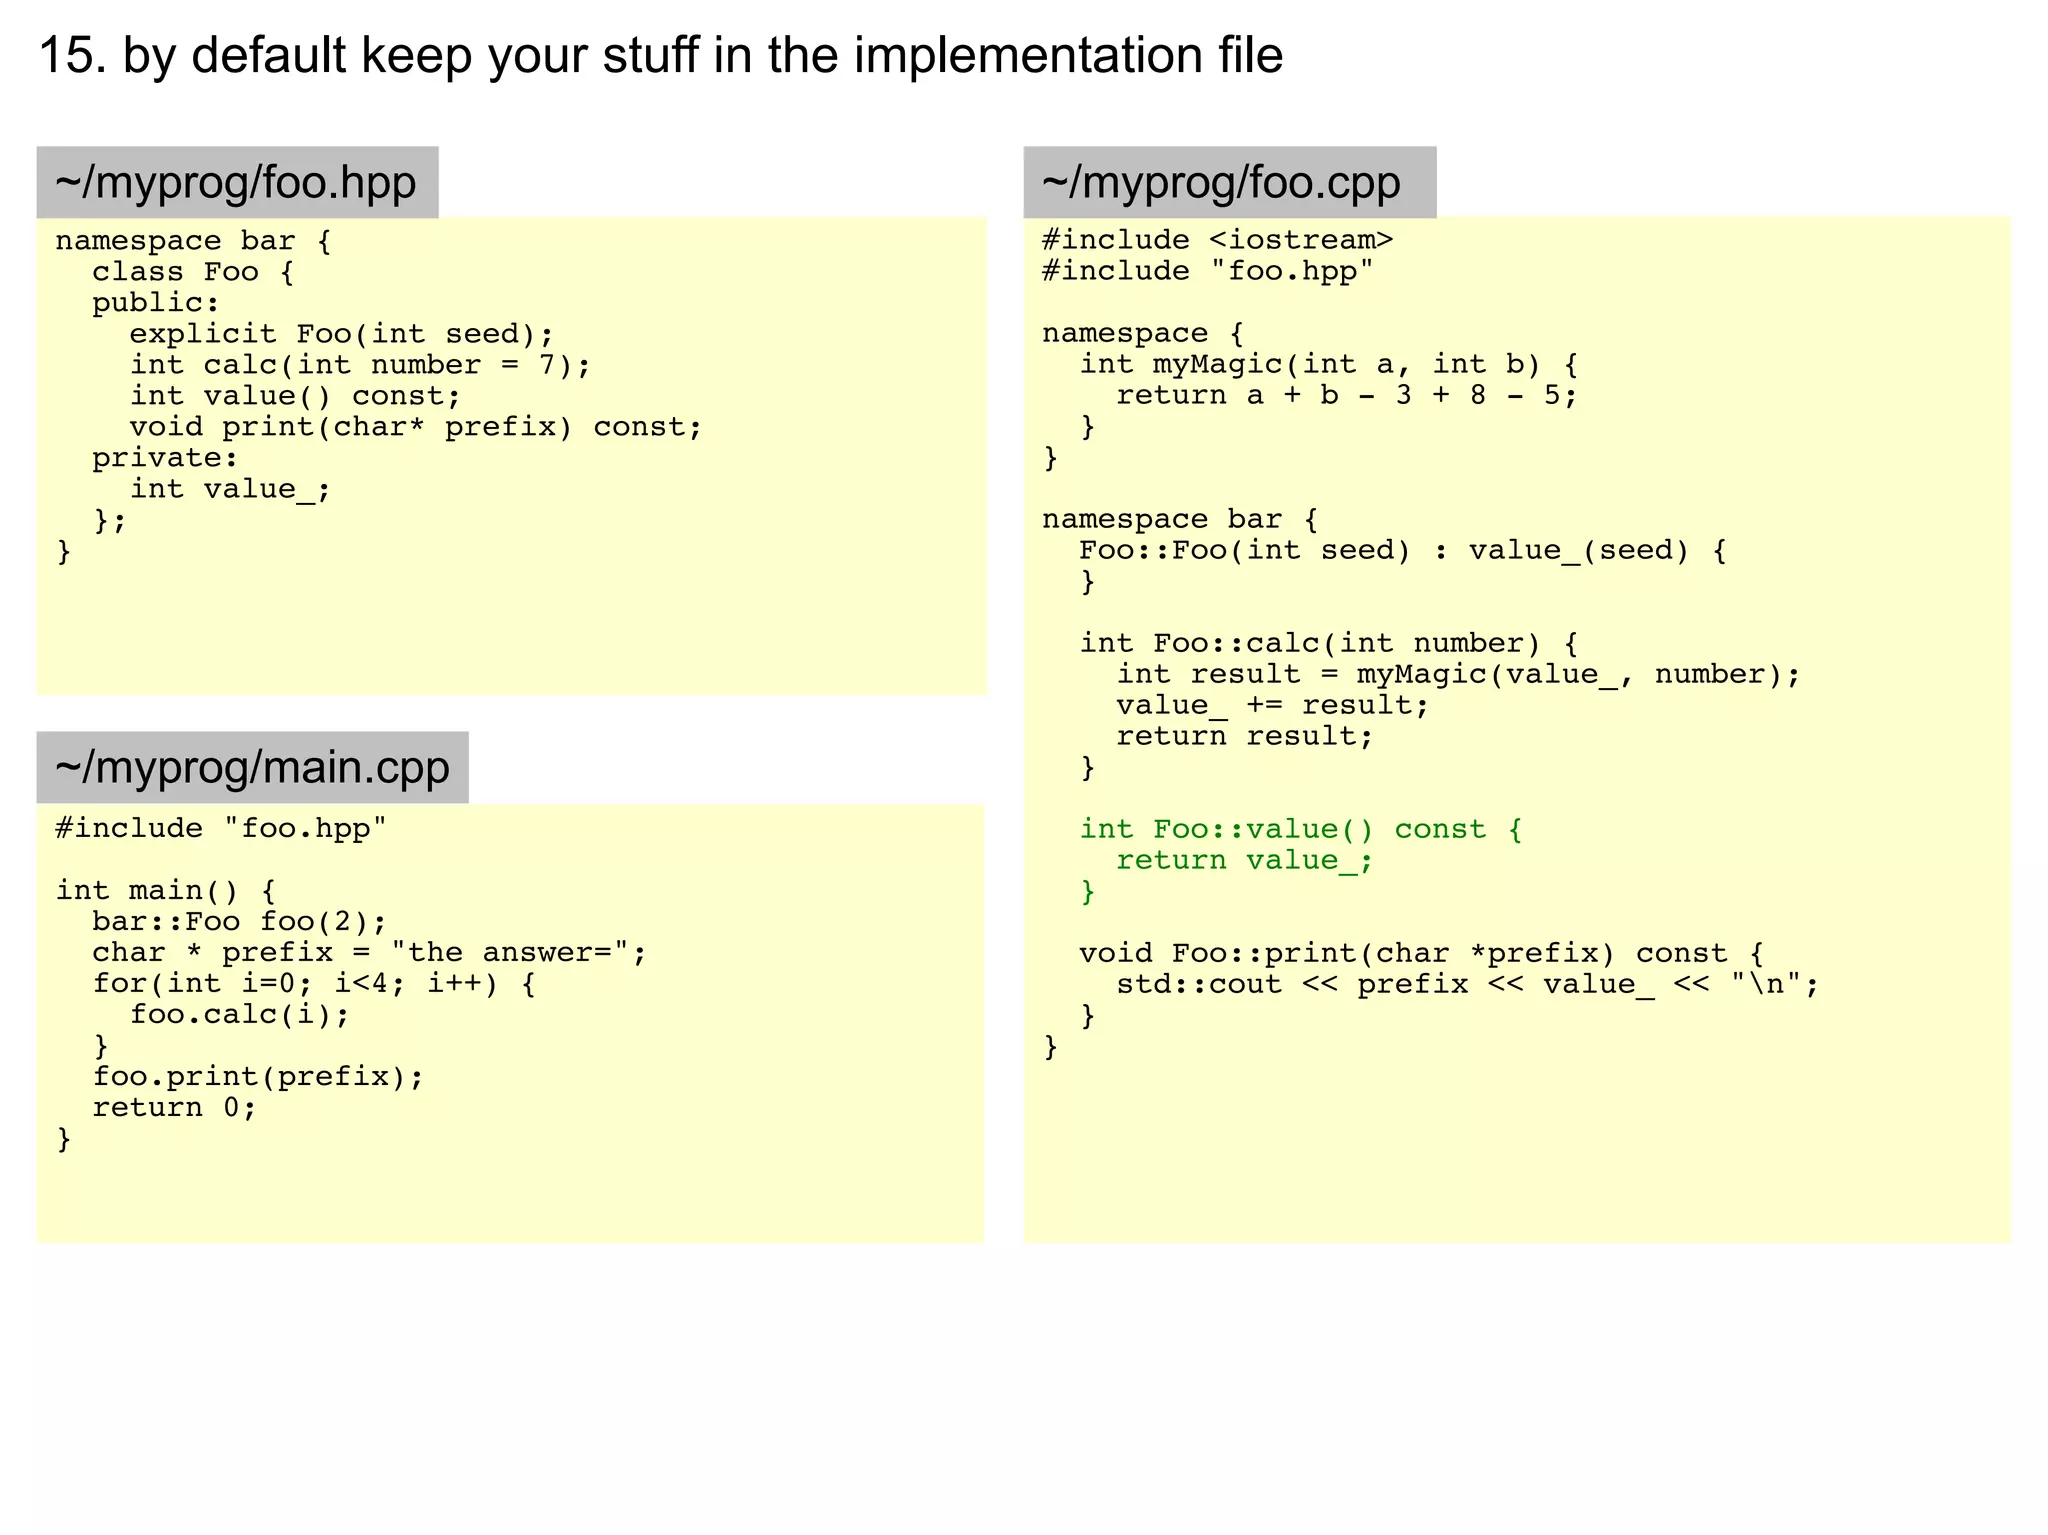Click the 'private:' access specifier line
Viewport: 2048px width, 1535px height.
click(x=165, y=458)
